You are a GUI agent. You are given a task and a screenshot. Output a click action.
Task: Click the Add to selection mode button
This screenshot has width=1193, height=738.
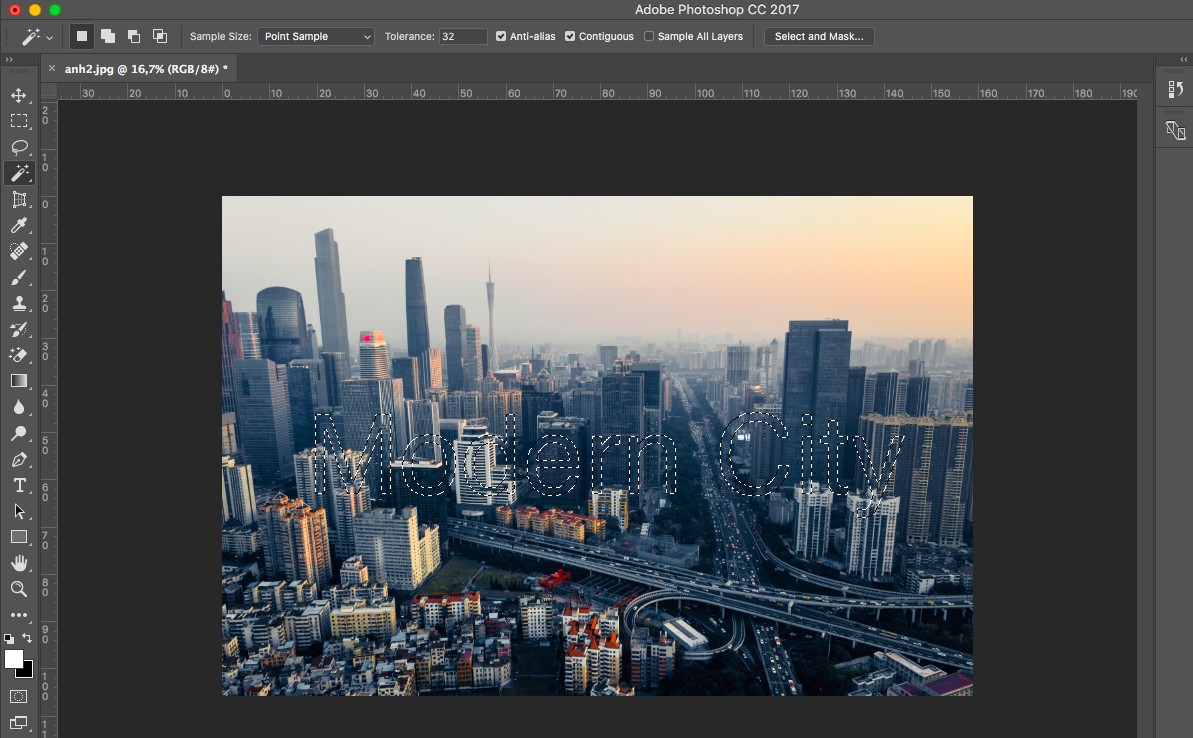pyautogui.click(x=107, y=35)
